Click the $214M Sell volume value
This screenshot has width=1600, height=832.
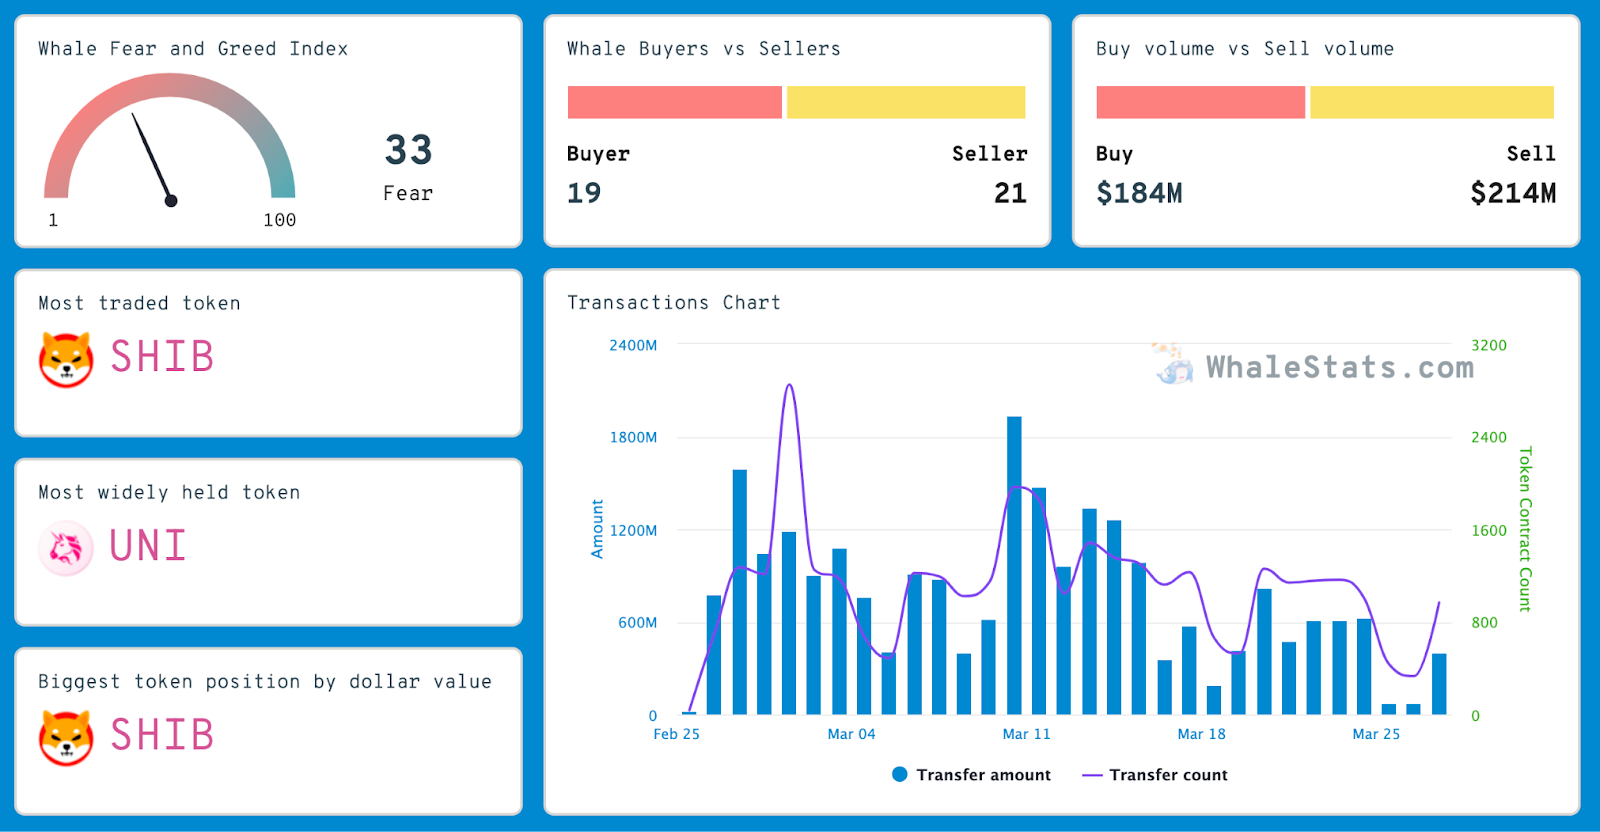(x=1513, y=193)
